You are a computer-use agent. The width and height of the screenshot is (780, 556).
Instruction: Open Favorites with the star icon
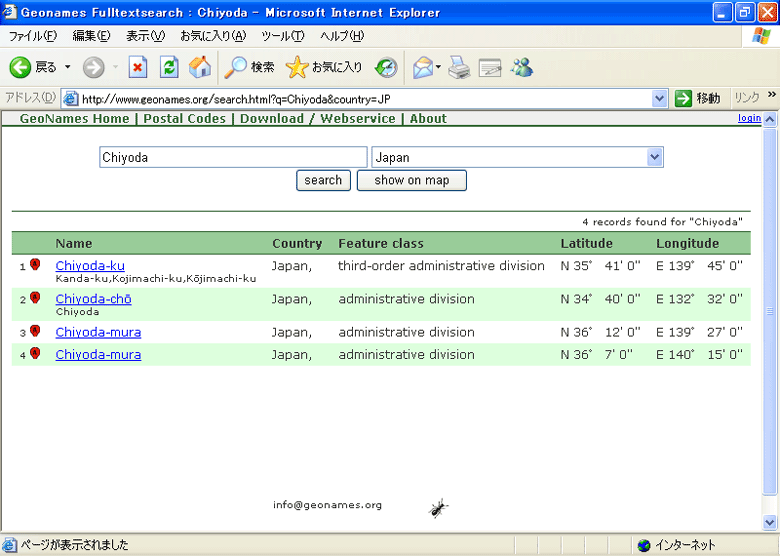point(324,67)
